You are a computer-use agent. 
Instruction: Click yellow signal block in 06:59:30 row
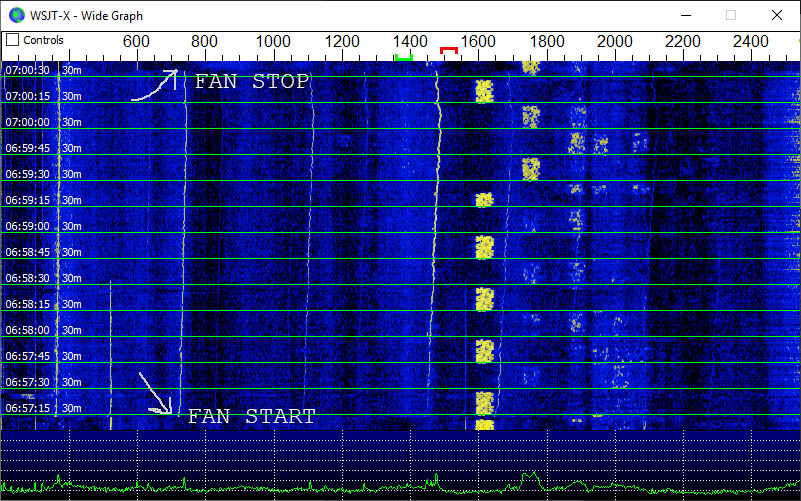click(x=530, y=168)
